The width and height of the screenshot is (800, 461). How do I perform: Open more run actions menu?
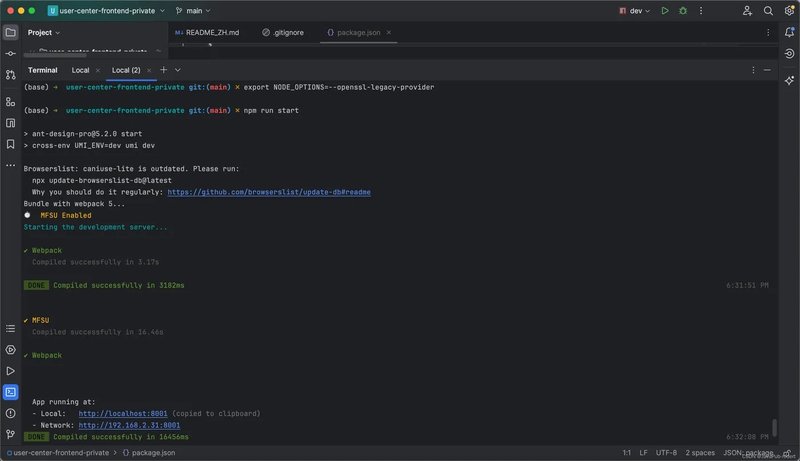tap(701, 11)
